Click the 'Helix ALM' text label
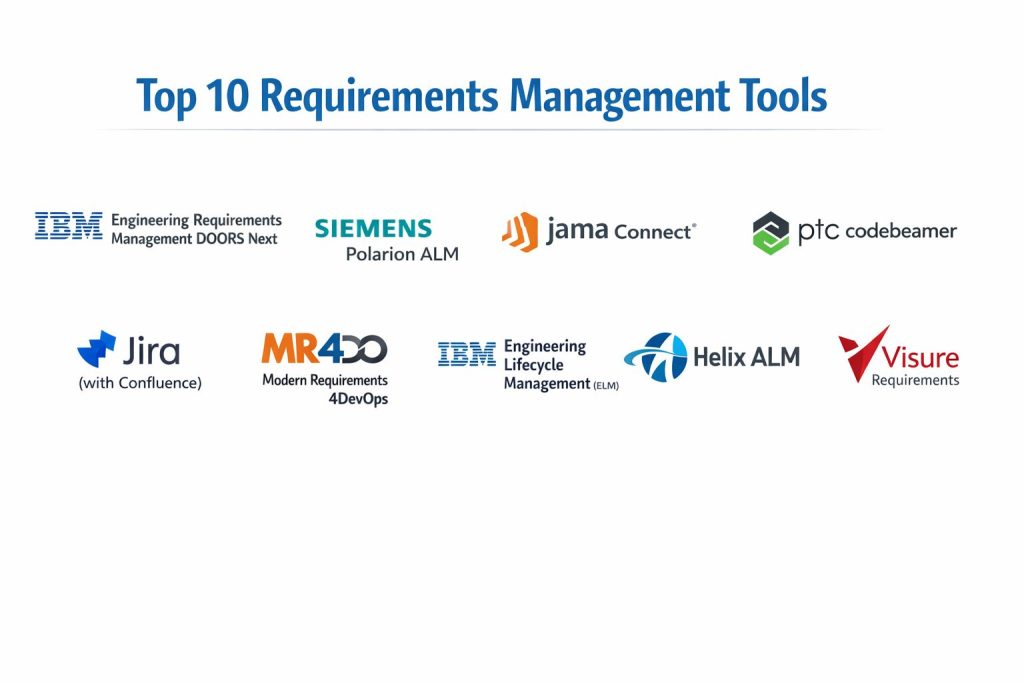 click(746, 357)
